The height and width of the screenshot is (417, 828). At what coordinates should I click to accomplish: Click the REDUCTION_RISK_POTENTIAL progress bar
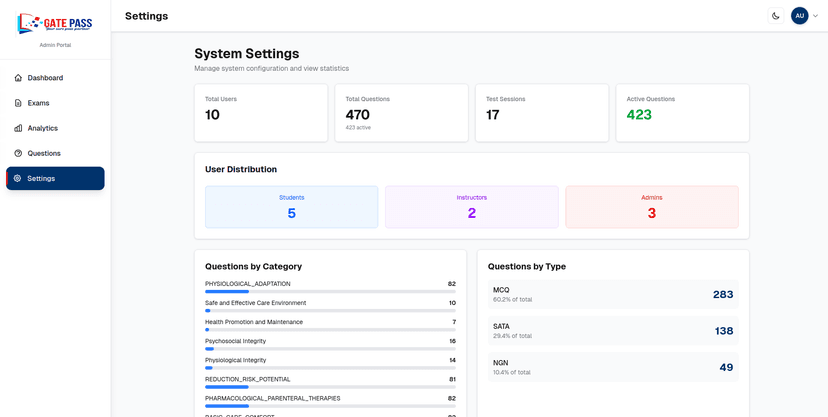pyautogui.click(x=330, y=387)
